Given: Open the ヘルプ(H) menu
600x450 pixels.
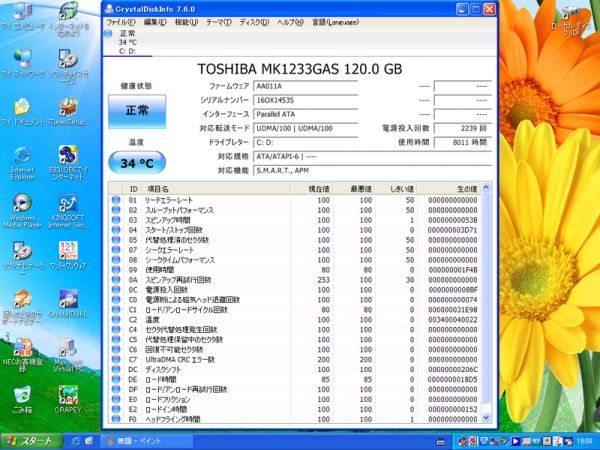Looking at the screenshot, I should [x=290, y=22].
